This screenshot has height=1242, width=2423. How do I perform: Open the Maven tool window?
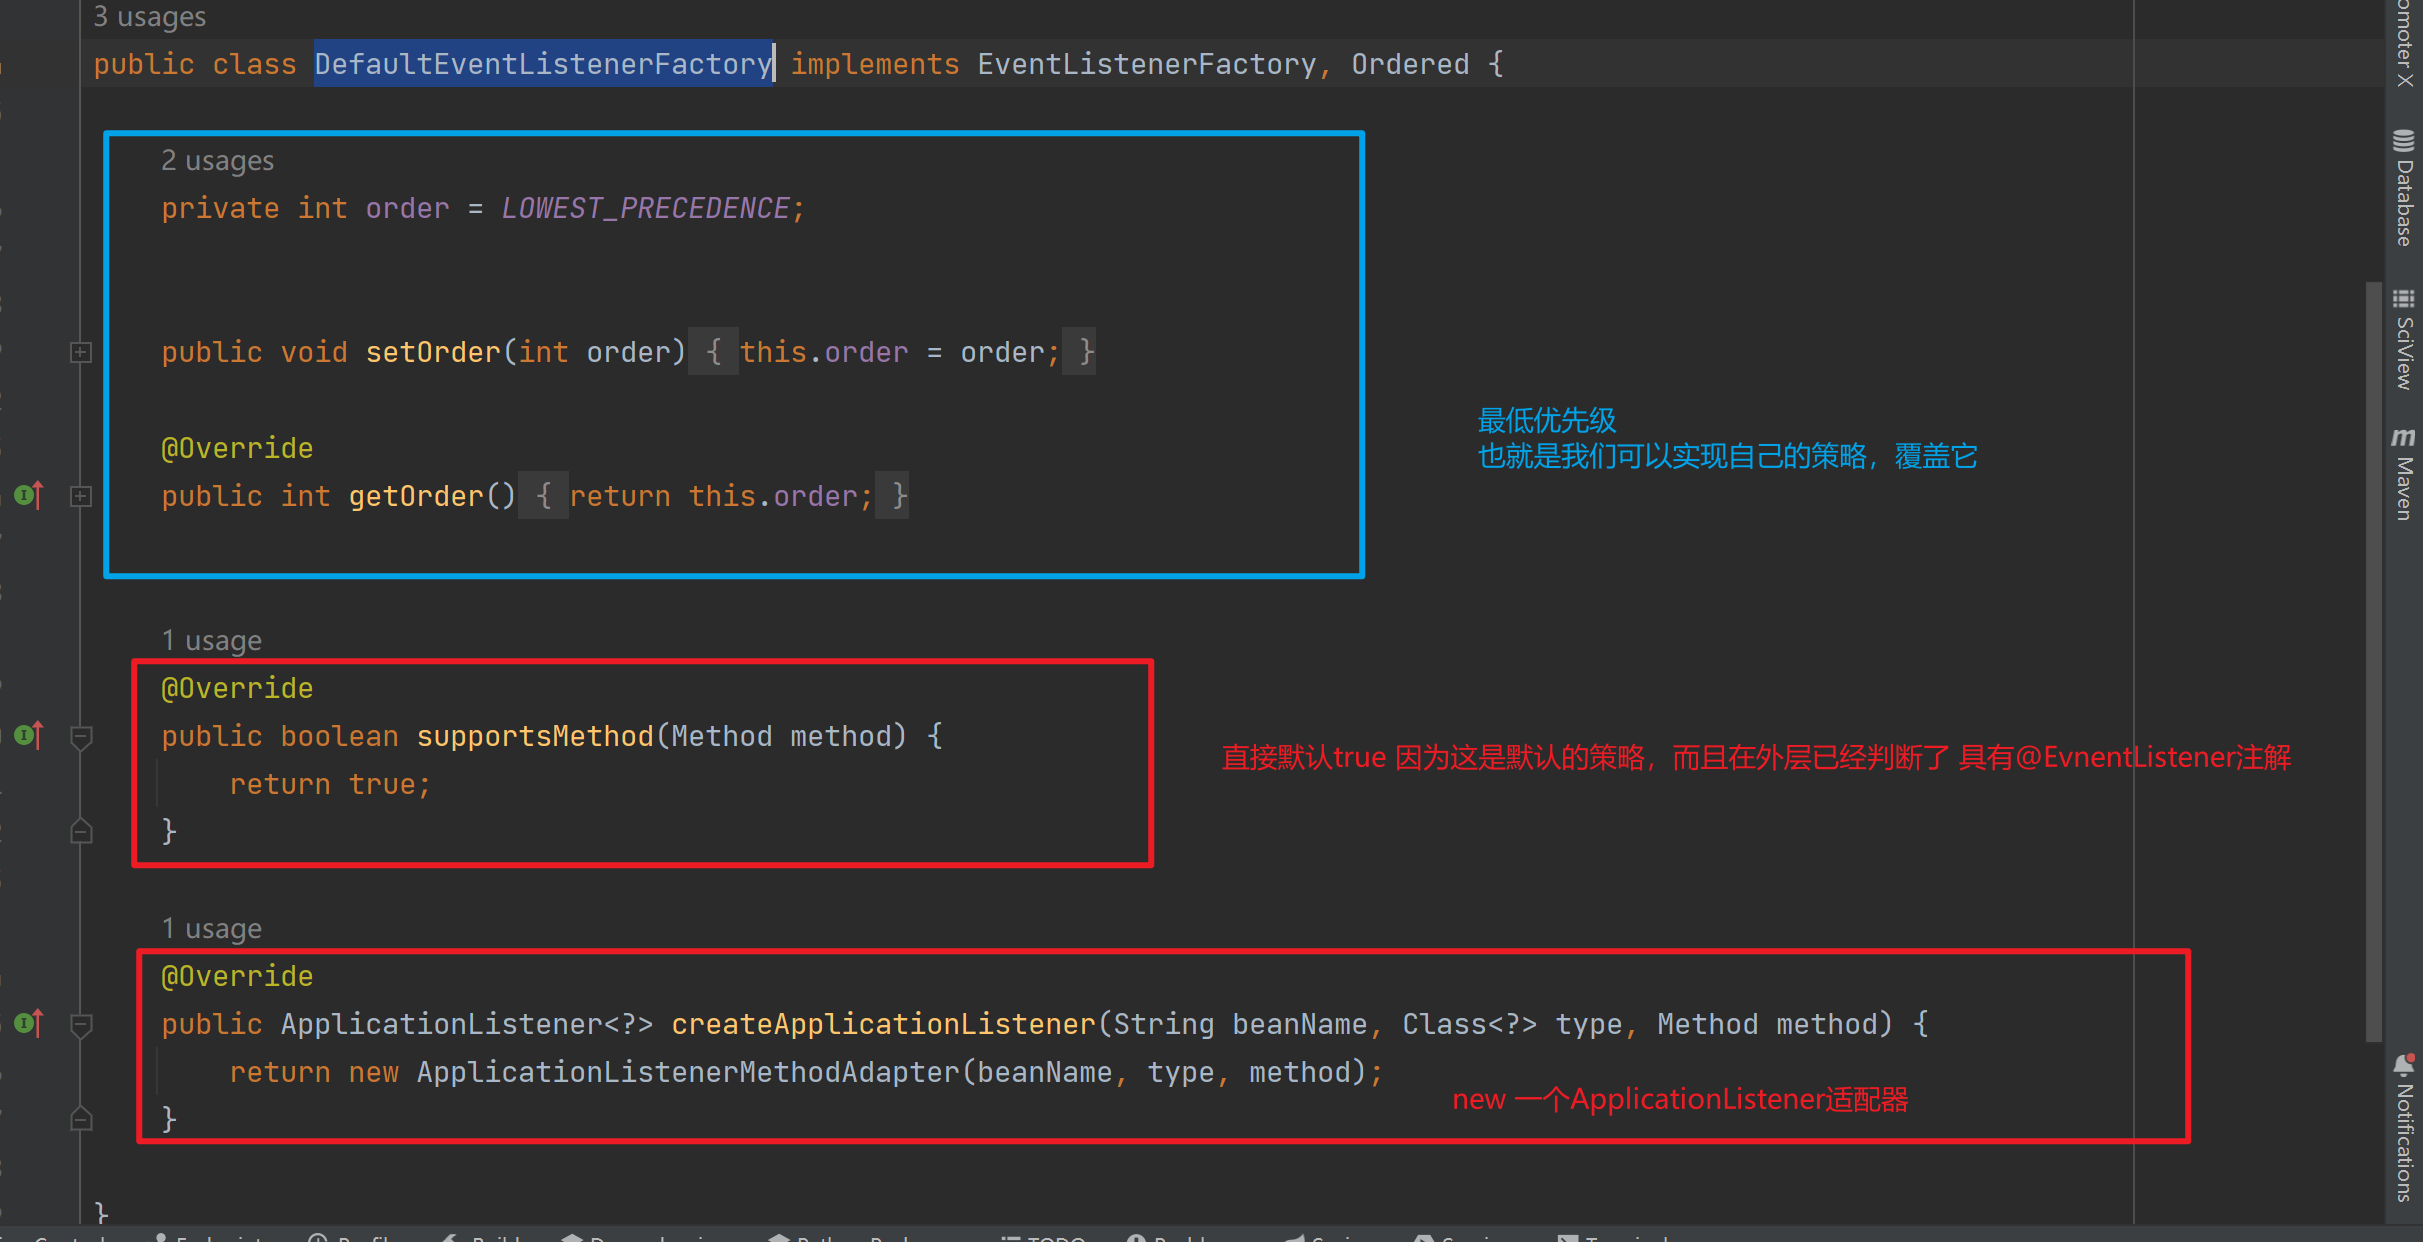click(2404, 474)
